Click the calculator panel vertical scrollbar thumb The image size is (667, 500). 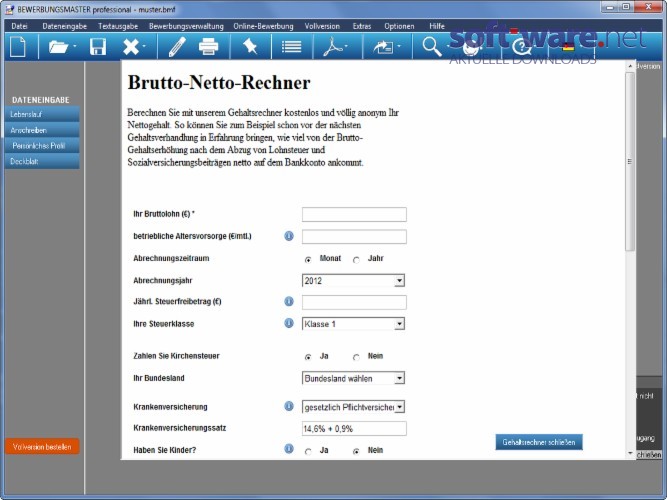pyautogui.click(x=630, y=161)
